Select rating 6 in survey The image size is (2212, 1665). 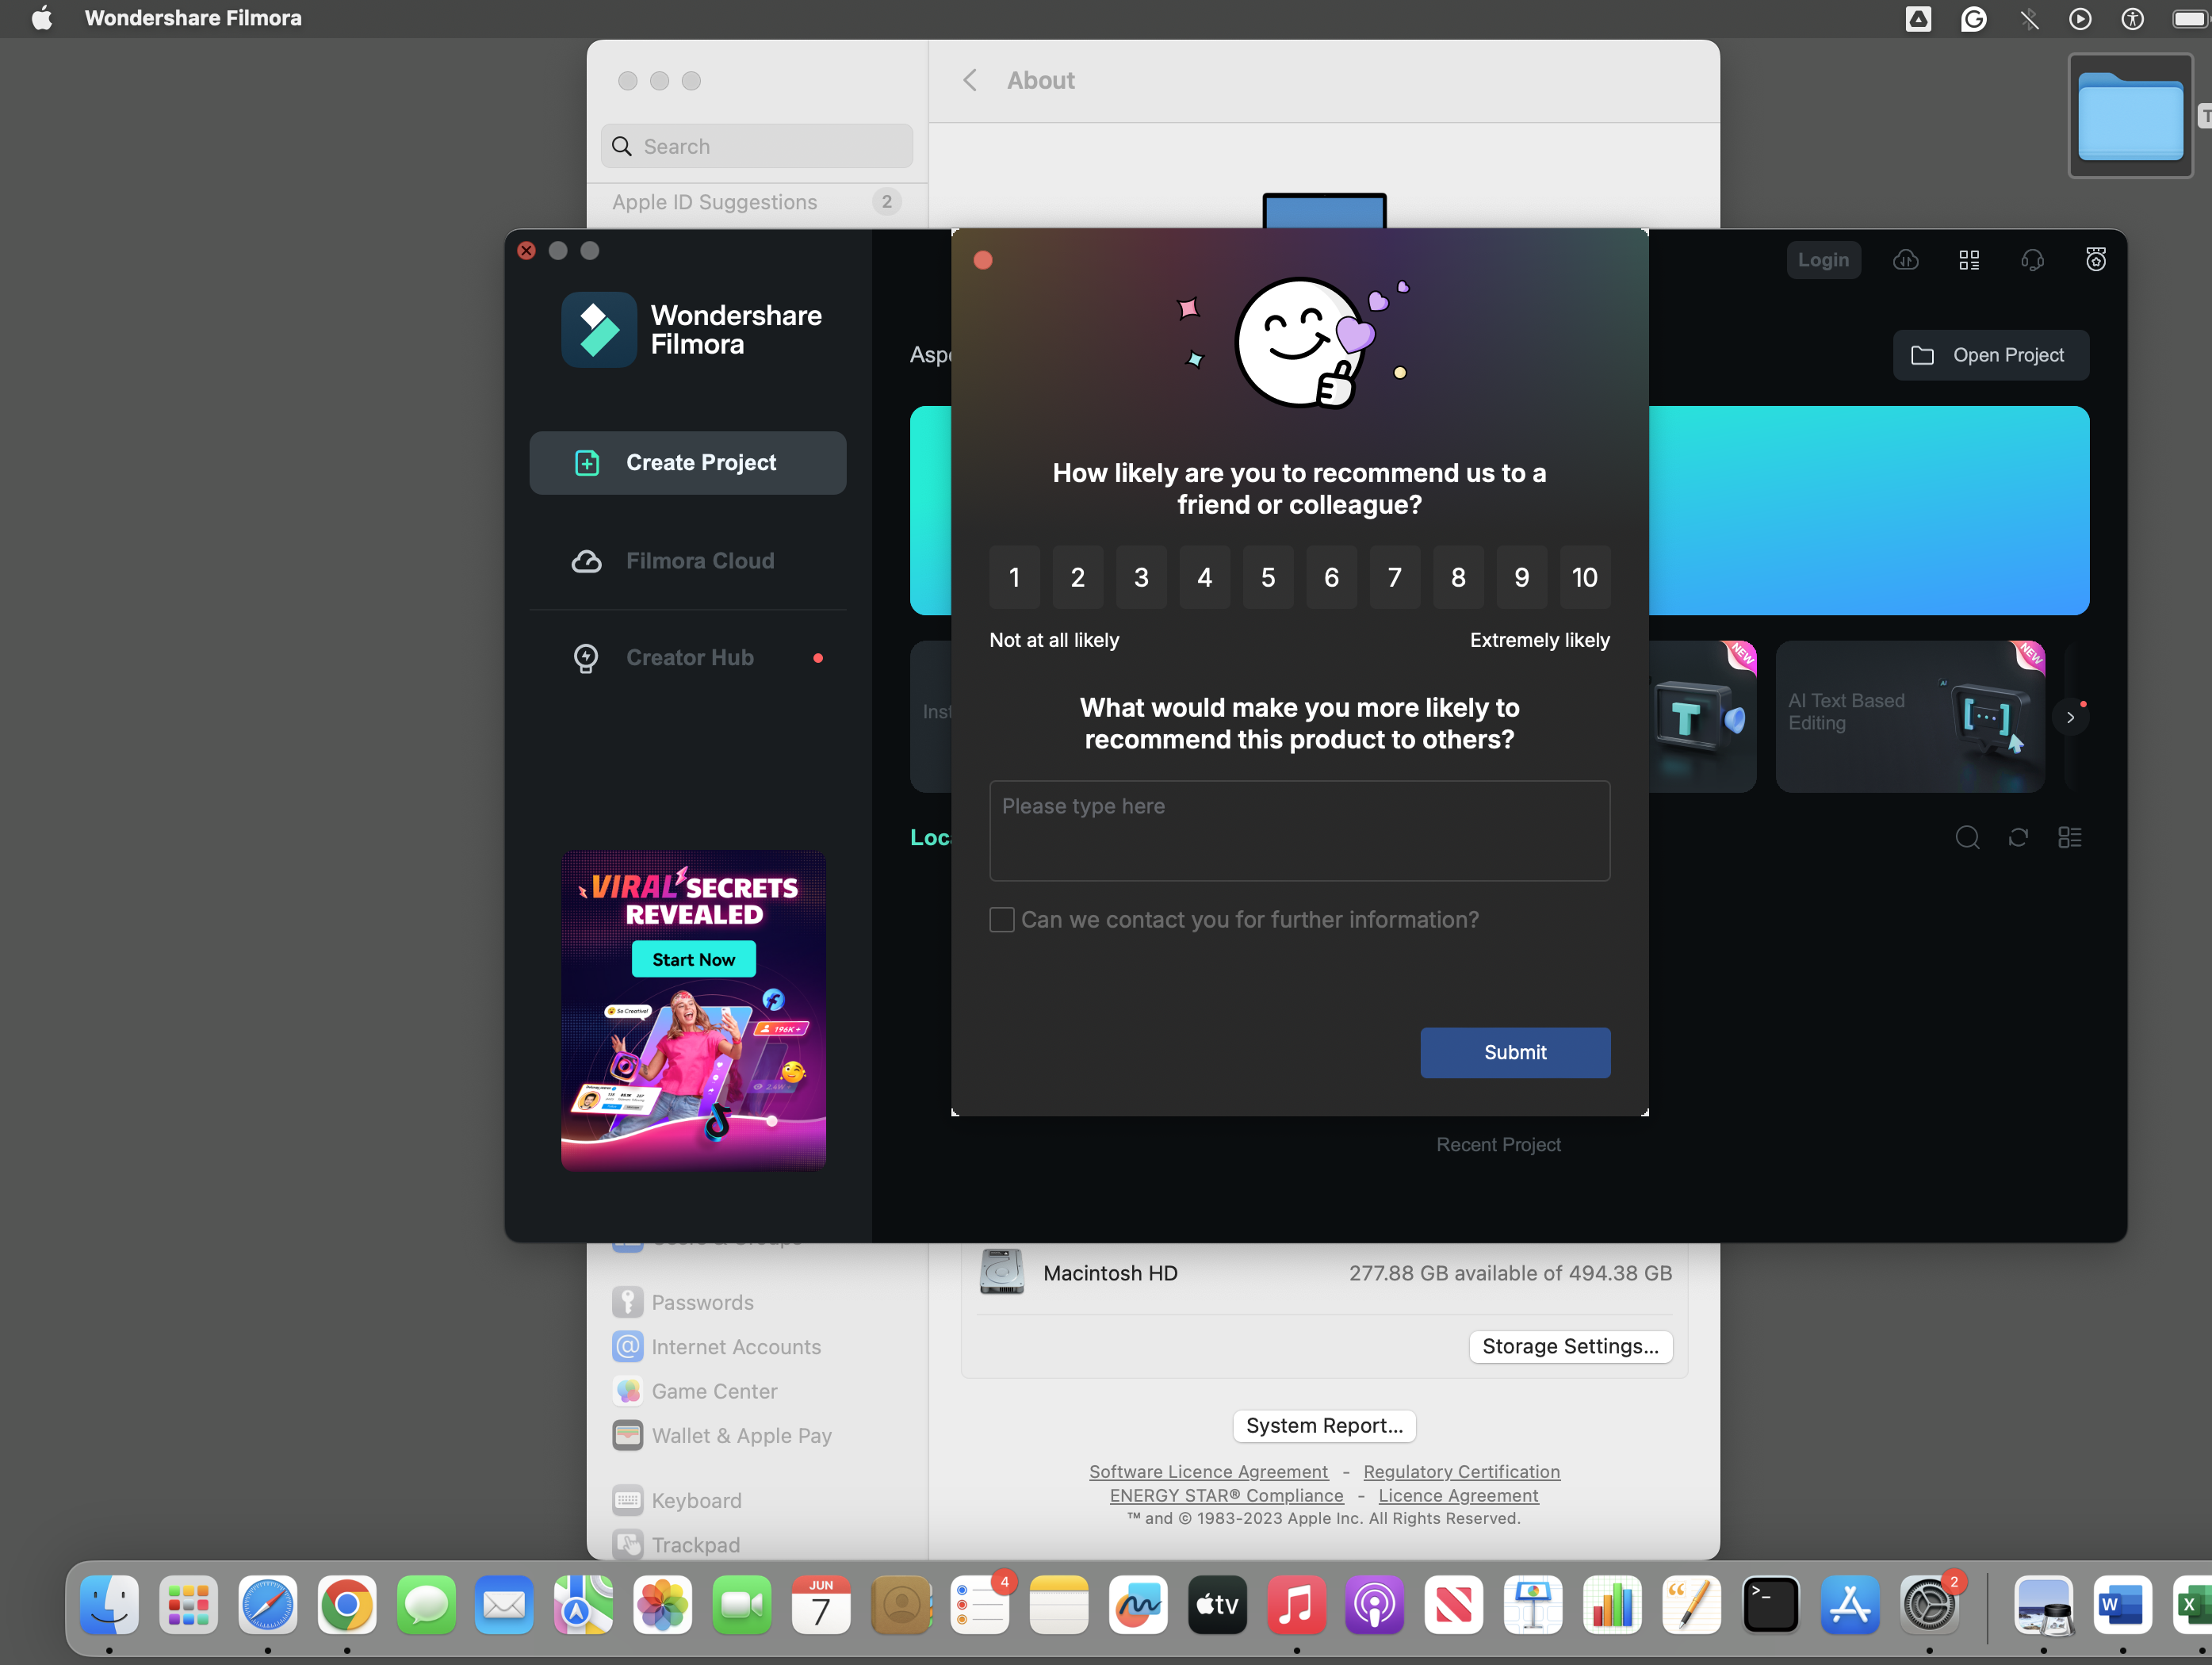pyautogui.click(x=1332, y=577)
